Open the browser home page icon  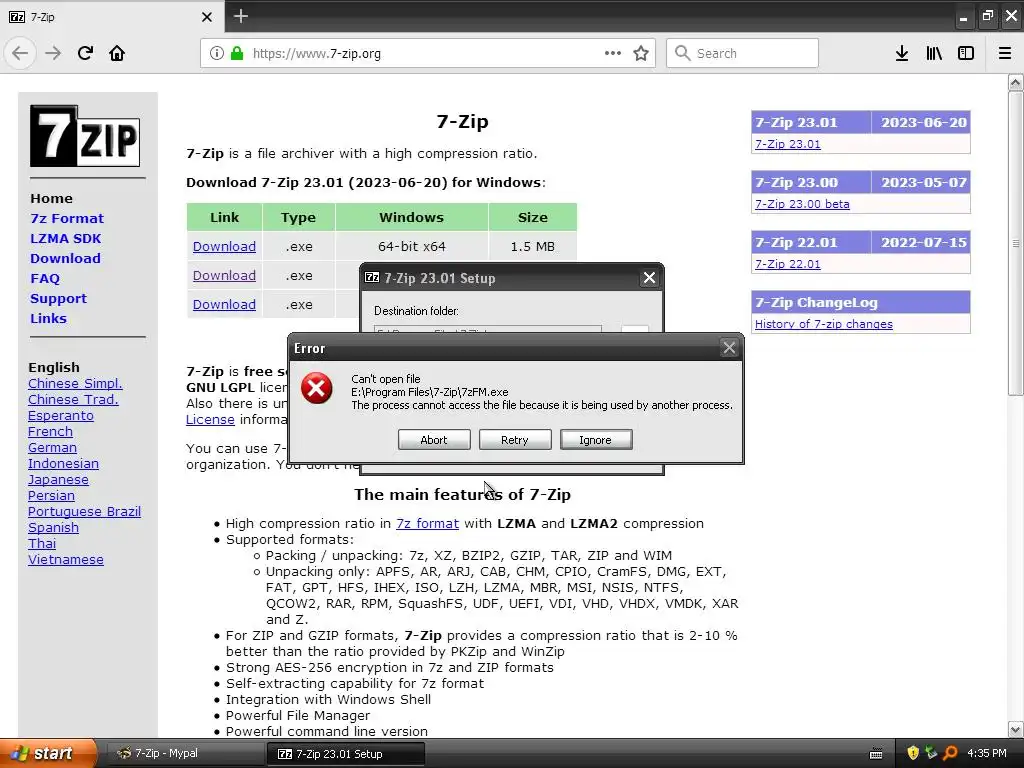(x=117, y=53)
